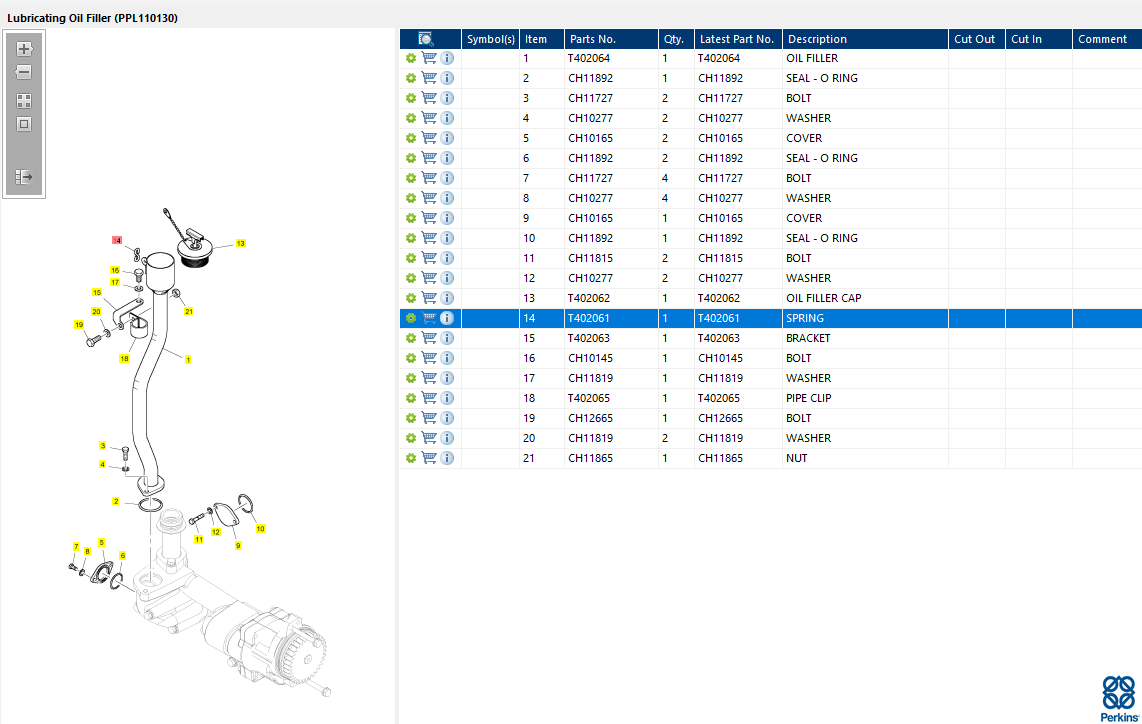This screenshot has height=724, width=1142.
Task: Zoom out of the parts diagram
Action: [24, 72]
